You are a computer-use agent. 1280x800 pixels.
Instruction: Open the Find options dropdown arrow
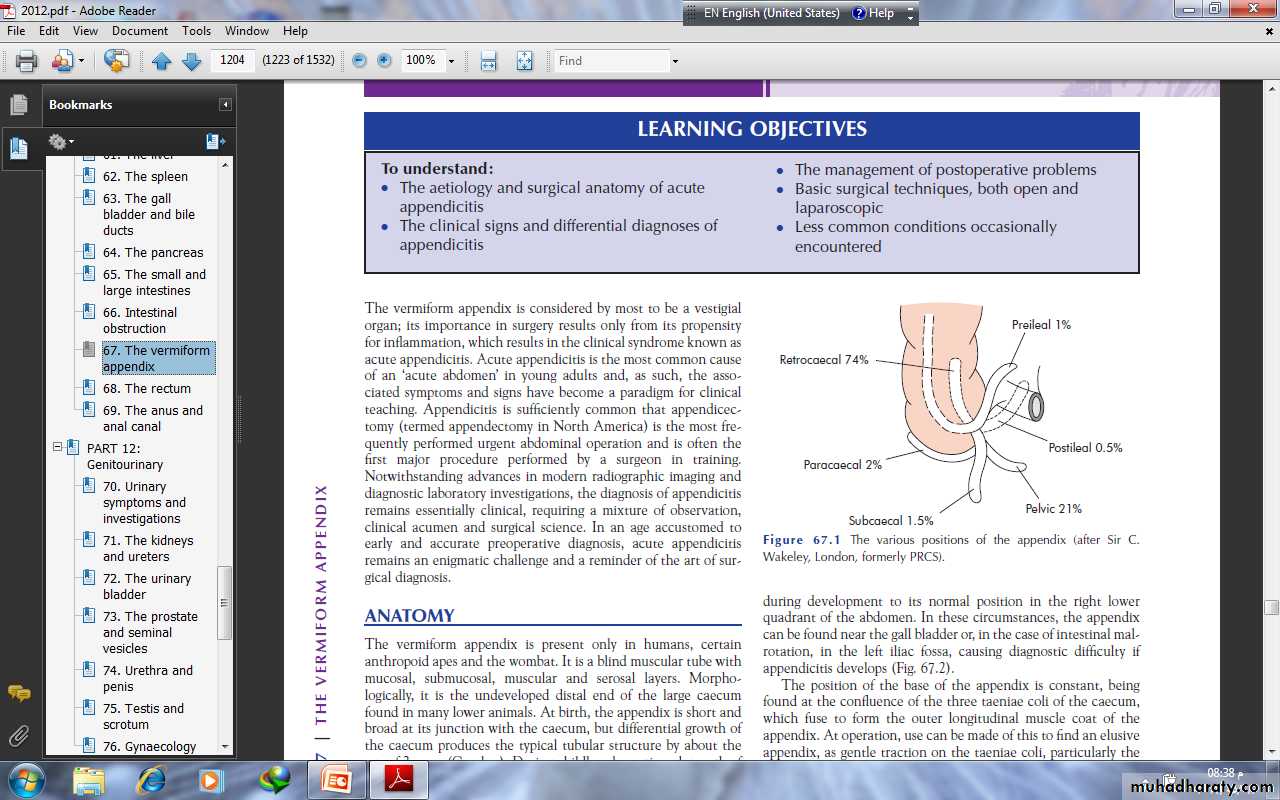click(x=675, y=61)
